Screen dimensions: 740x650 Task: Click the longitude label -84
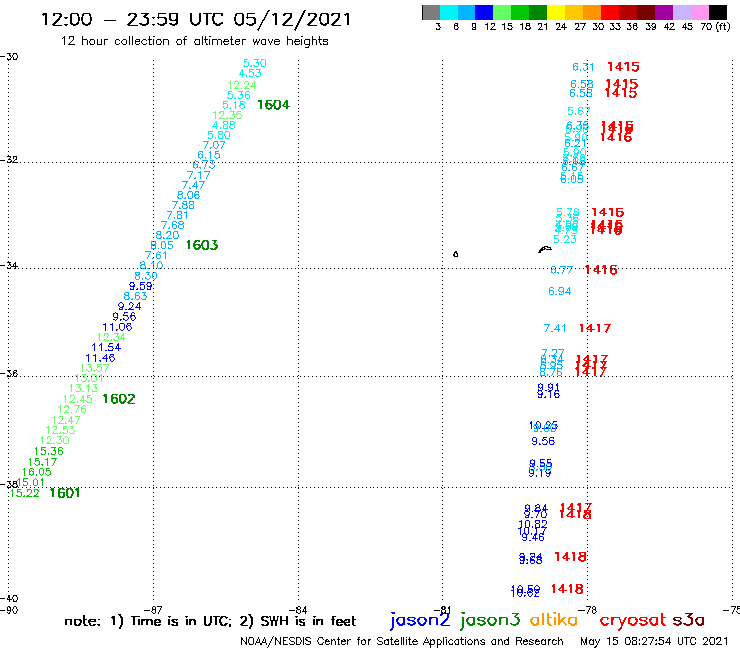(298, 610)
